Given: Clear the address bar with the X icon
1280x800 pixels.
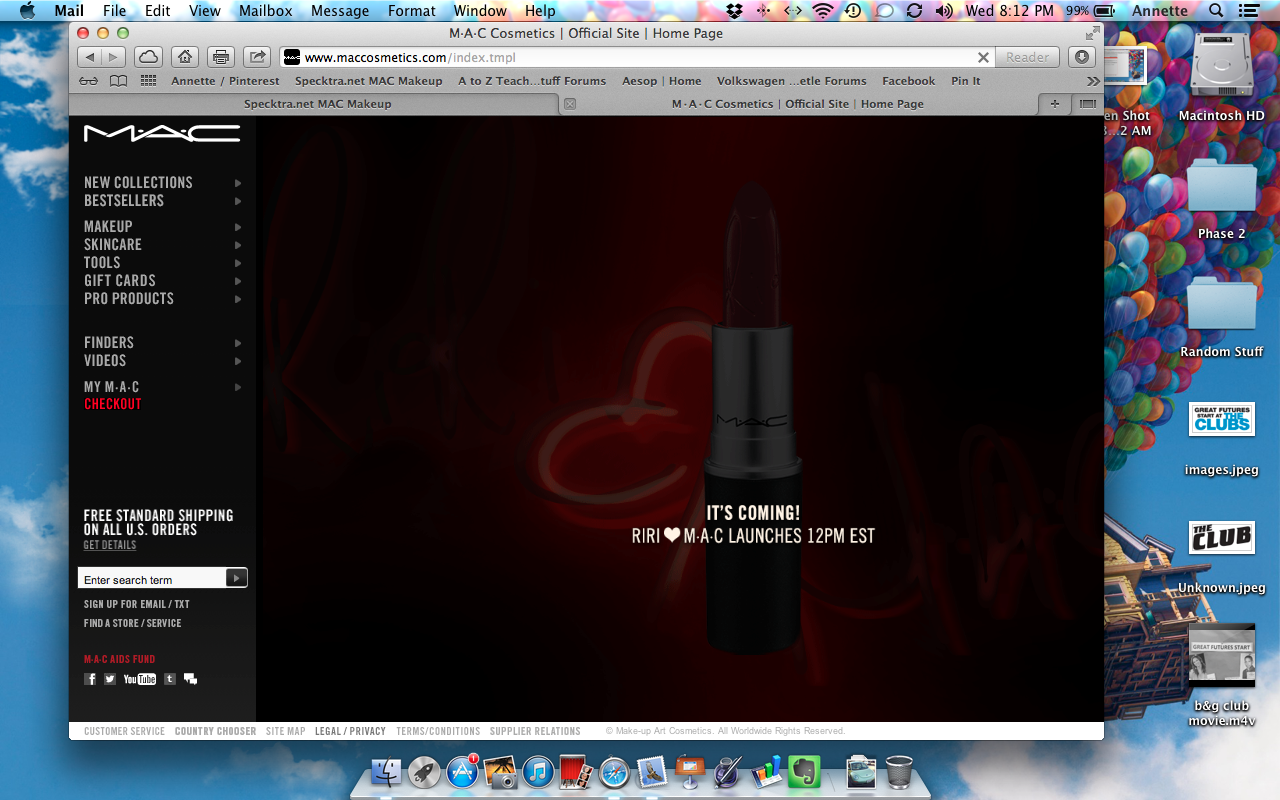Looking at the screenshot, I should (983, 57).
